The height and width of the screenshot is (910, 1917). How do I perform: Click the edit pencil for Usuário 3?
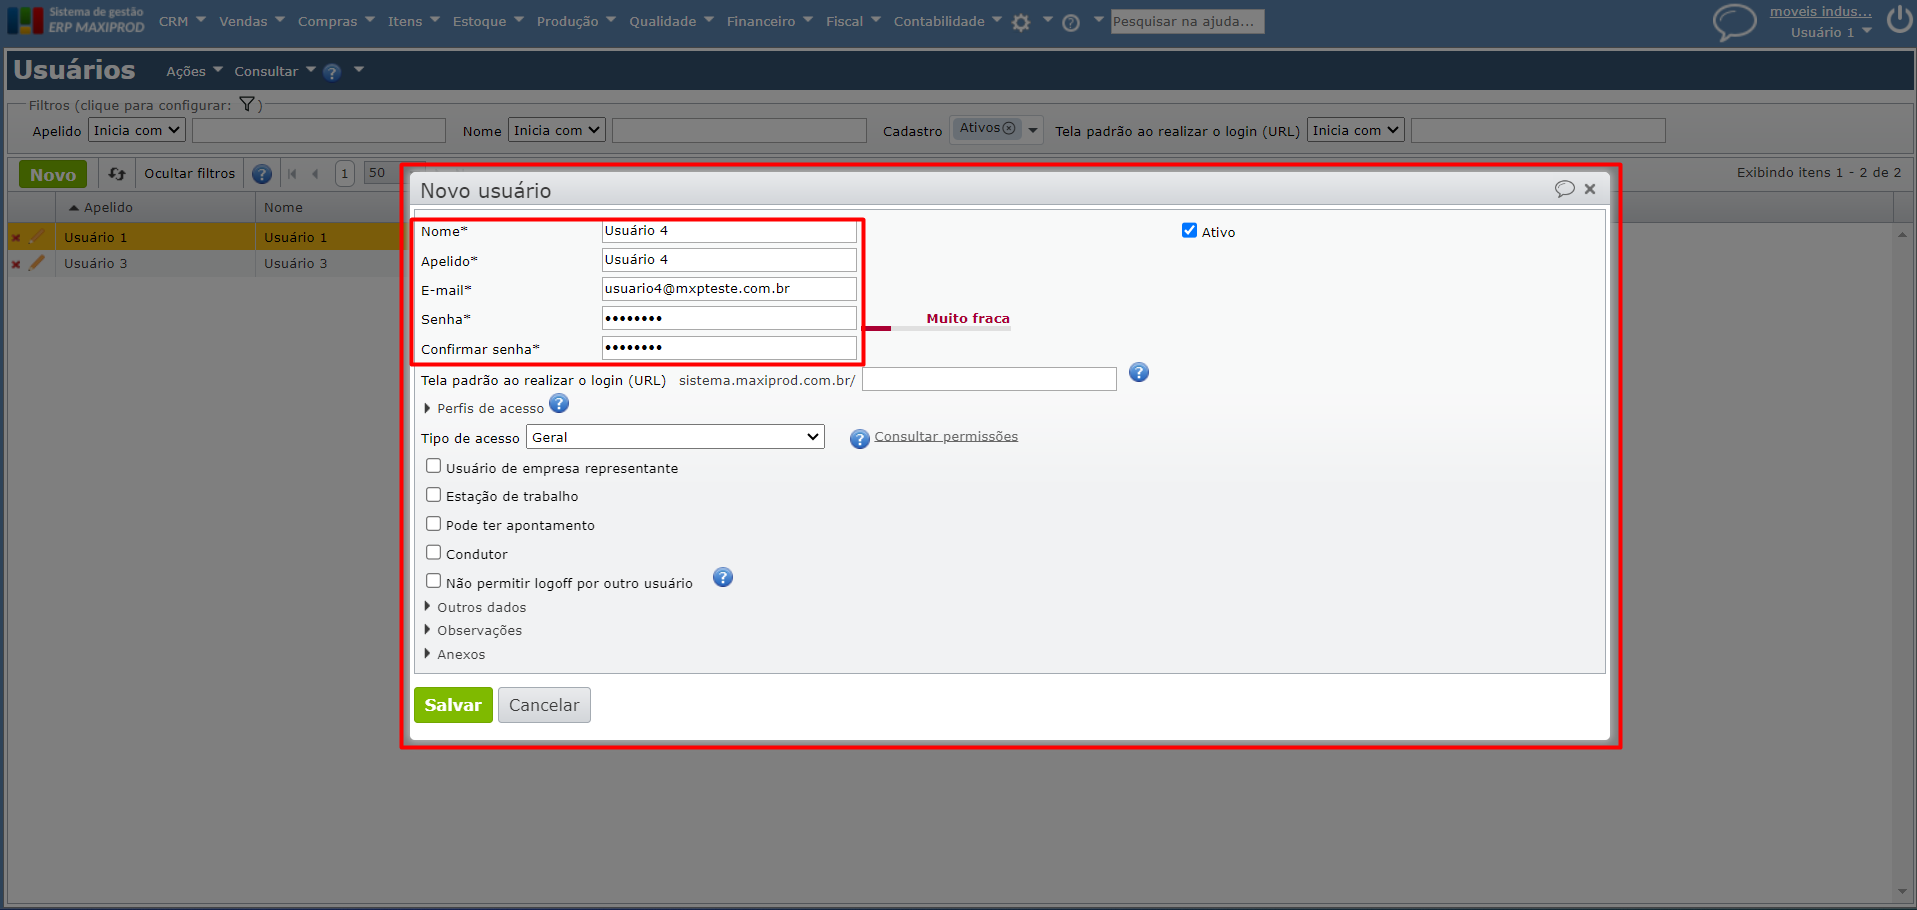pyautogui.click(x=38, y=263)
